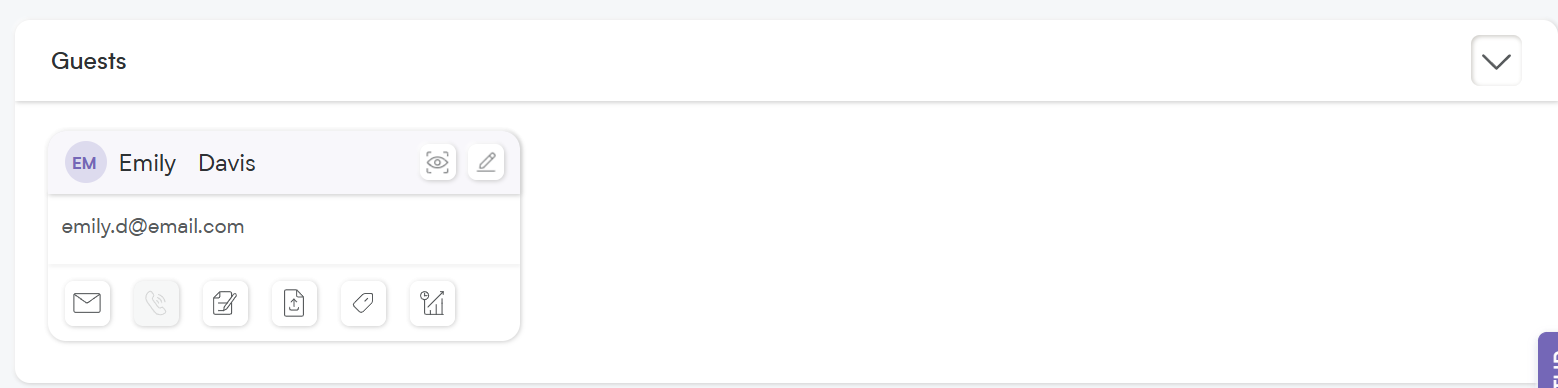The height and width of the screenshot is (388, 1558).
Task: View guest details with the eye icon
Action: [x=438, y=162]
